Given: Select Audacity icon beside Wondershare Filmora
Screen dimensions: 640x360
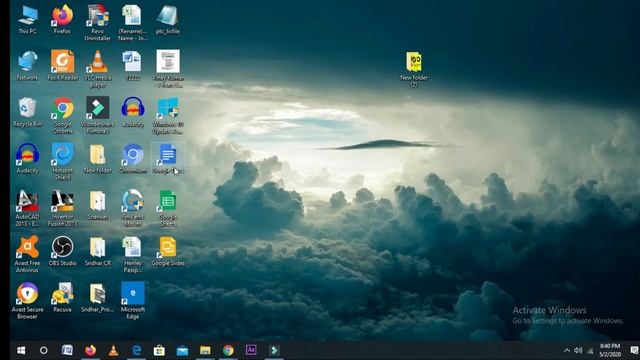Looking at the screenshot, I should click(132, 112).
